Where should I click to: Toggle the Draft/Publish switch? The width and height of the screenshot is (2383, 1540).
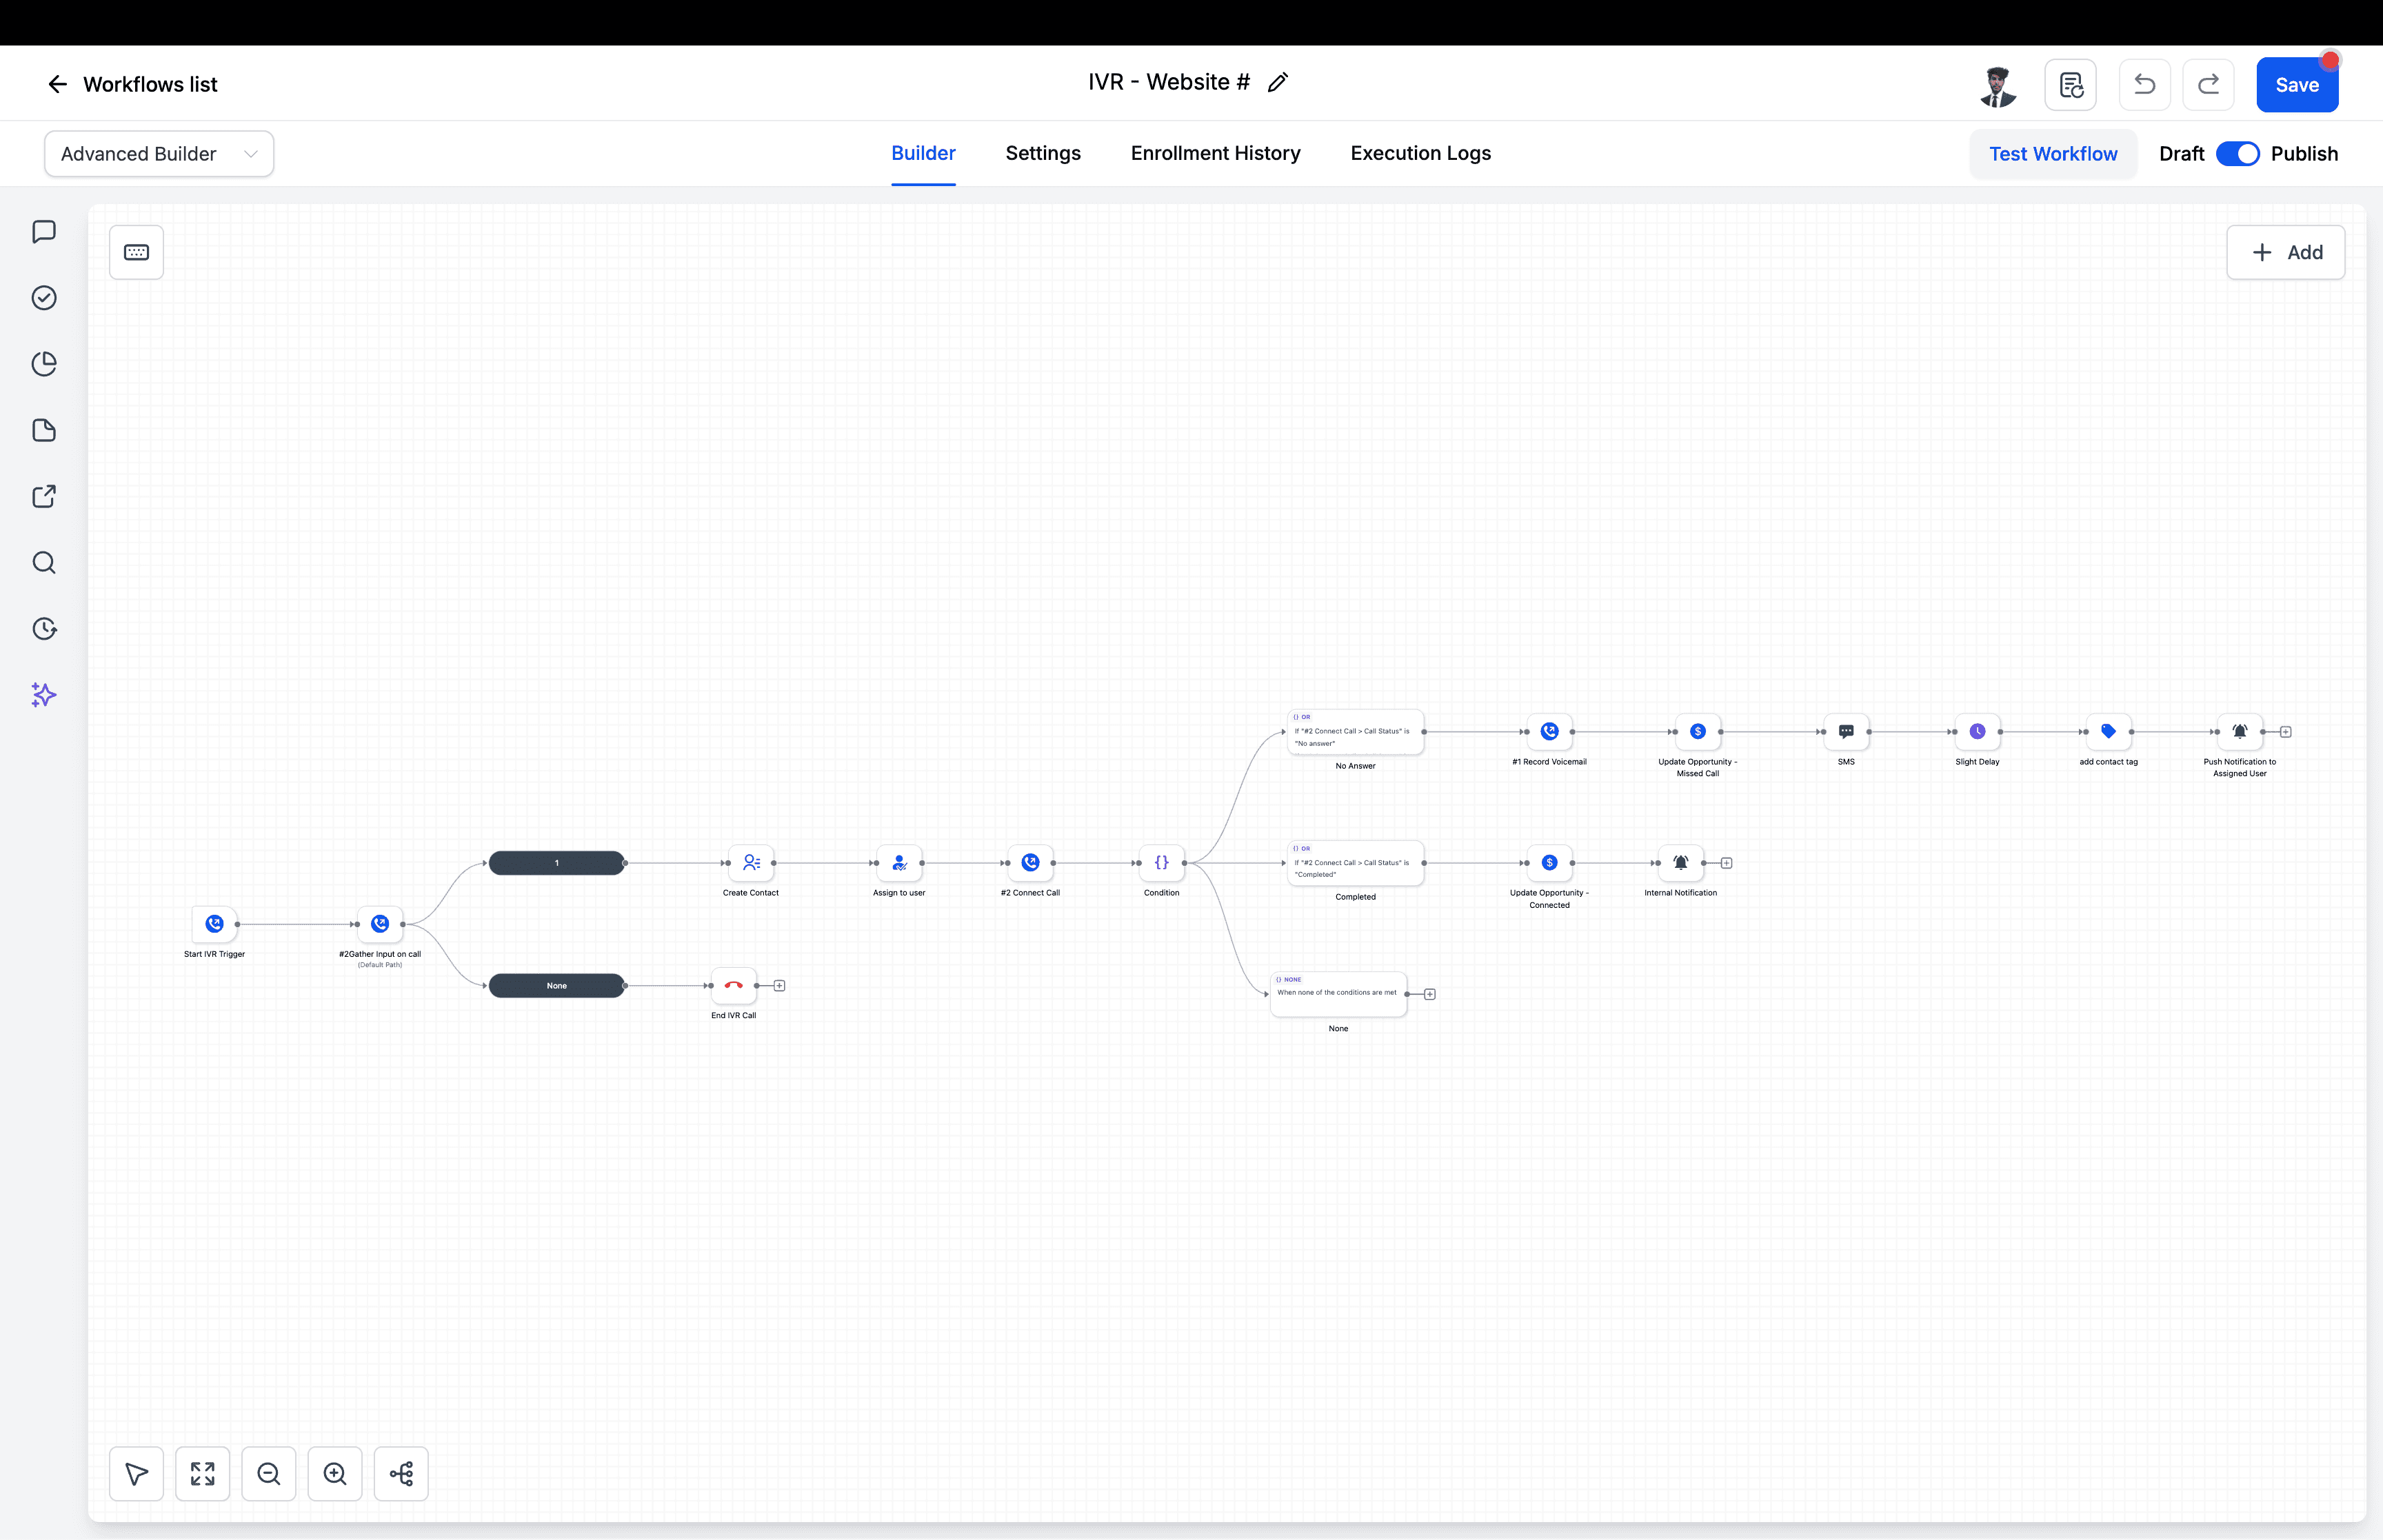point(2237,154)
